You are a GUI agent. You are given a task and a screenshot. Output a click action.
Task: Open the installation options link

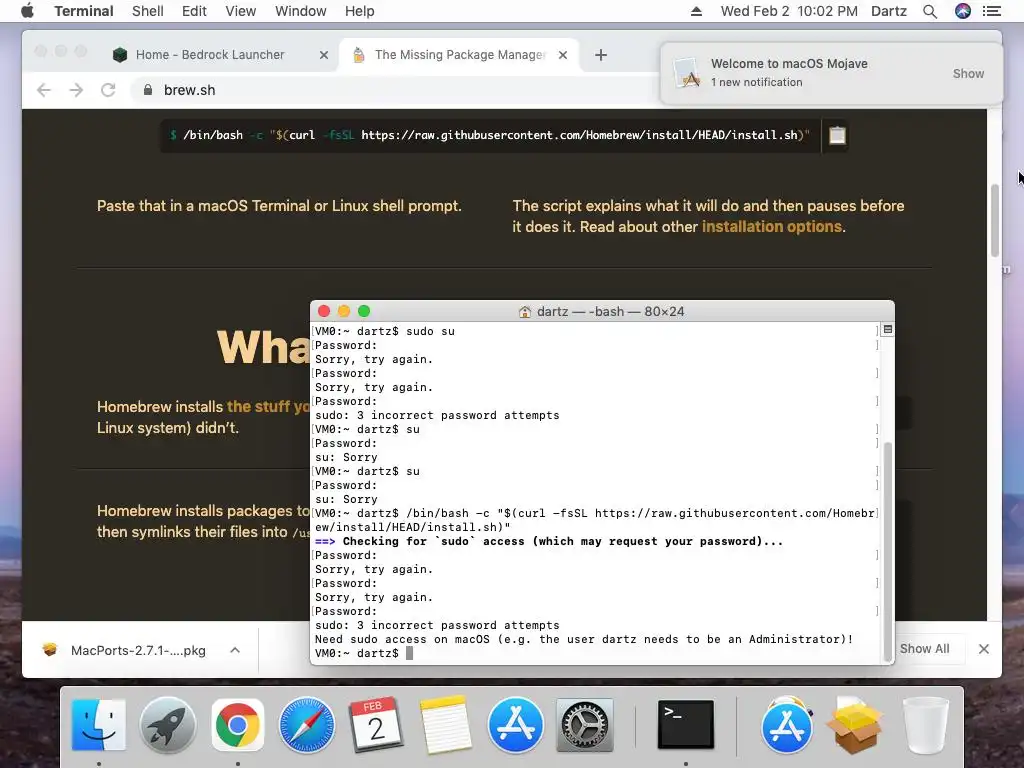(771, 227)
